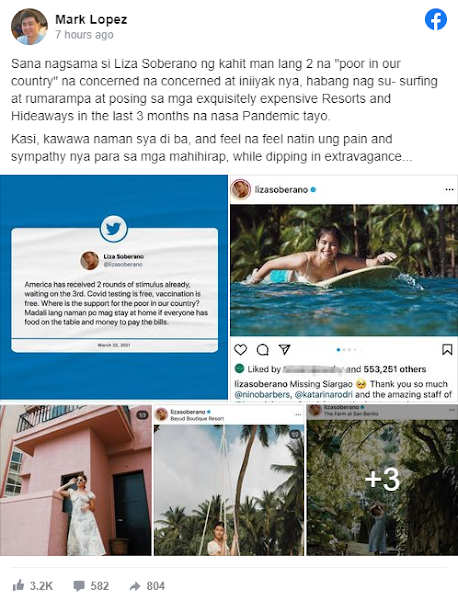The height and width of the screenshot is (600, 458).
Task: Open the @katarinarodri mention link
Action: click(x=324, y=394)
